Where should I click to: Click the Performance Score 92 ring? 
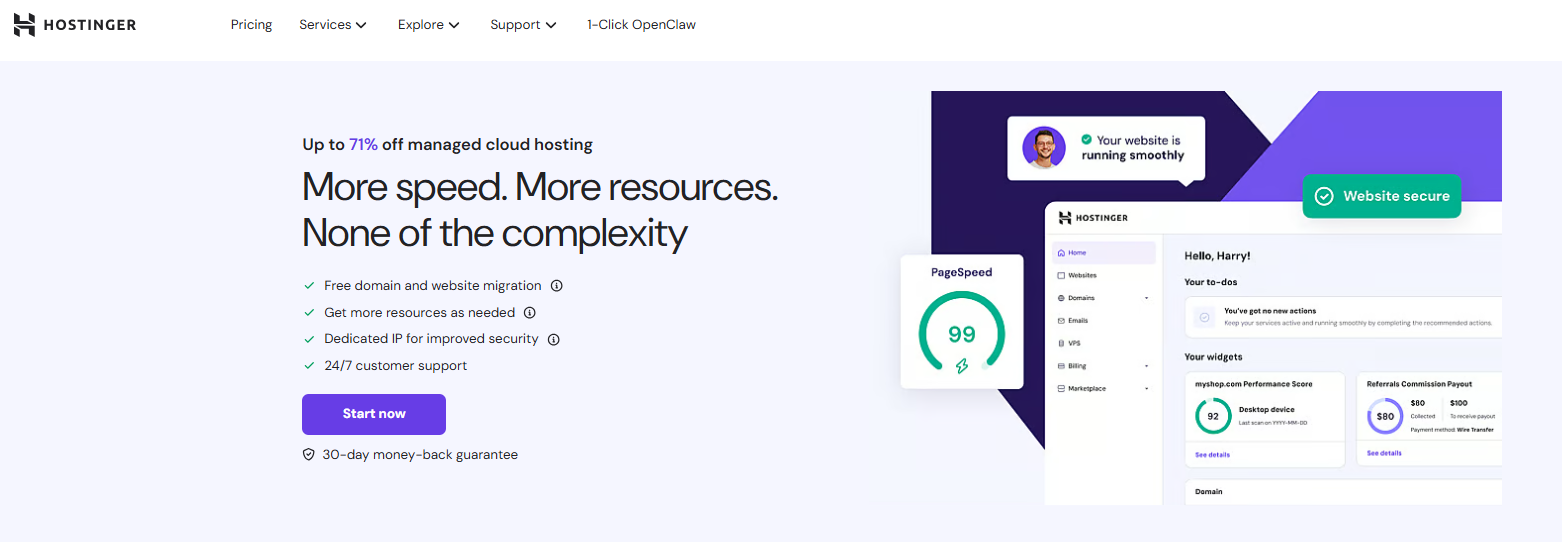(1213, 416)
